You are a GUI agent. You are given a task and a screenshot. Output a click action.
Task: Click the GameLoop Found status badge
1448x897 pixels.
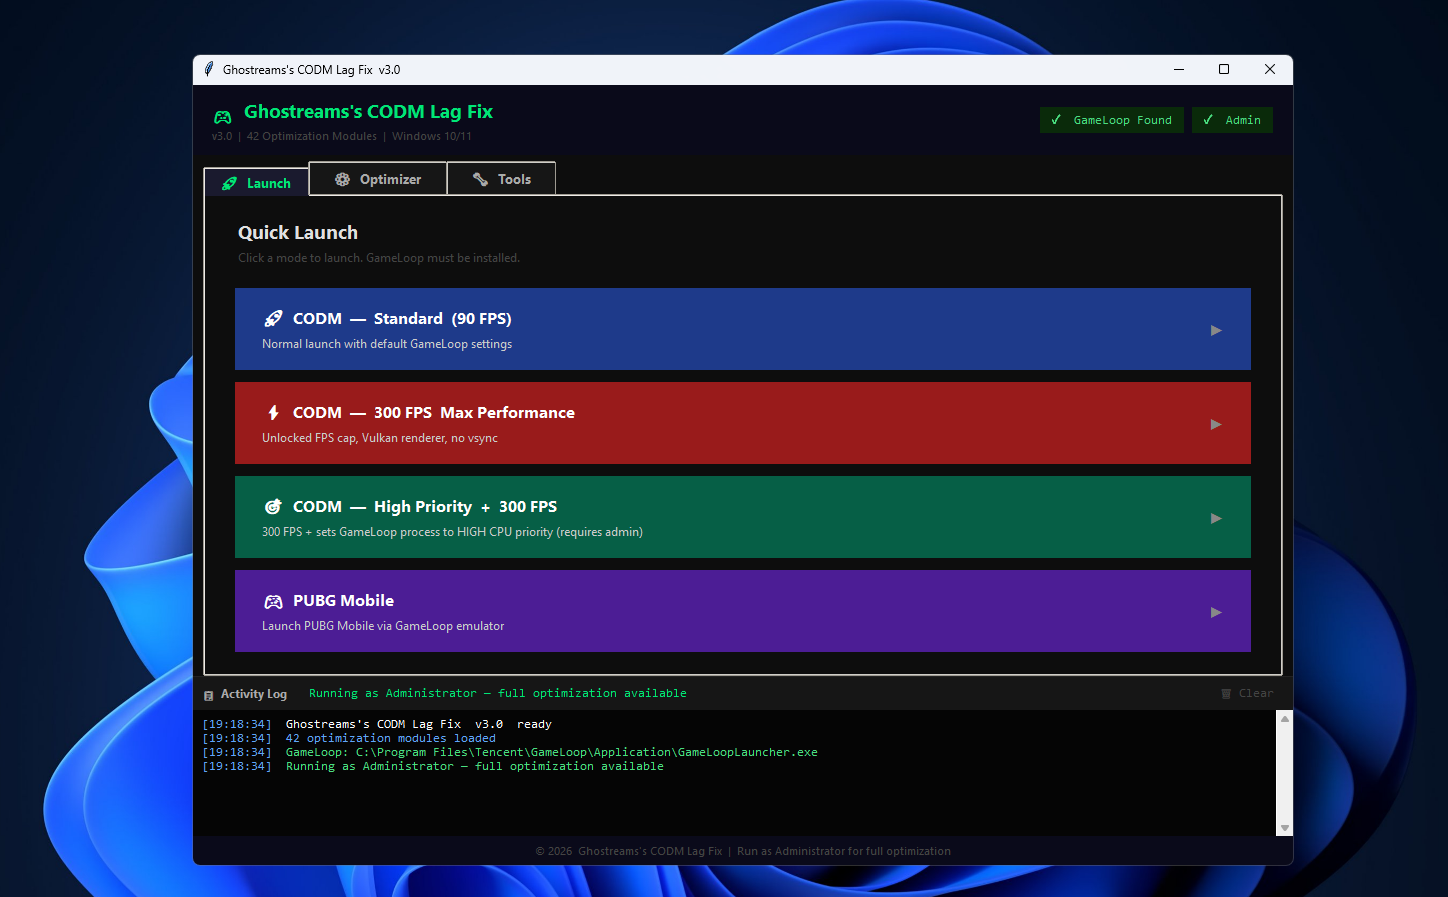tap(1112, 120)
